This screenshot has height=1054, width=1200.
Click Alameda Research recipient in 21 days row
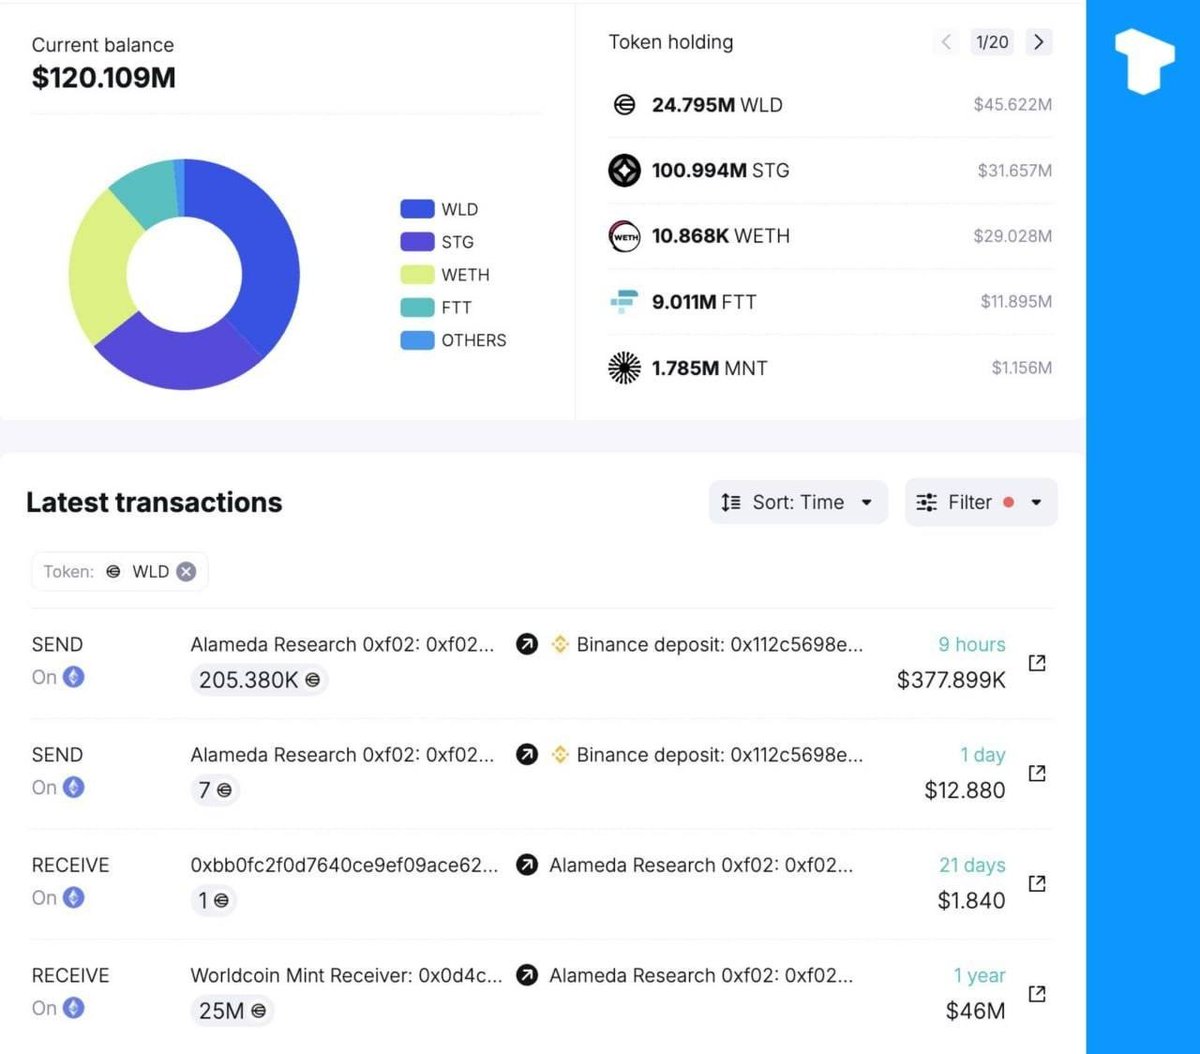pos(701,865)
